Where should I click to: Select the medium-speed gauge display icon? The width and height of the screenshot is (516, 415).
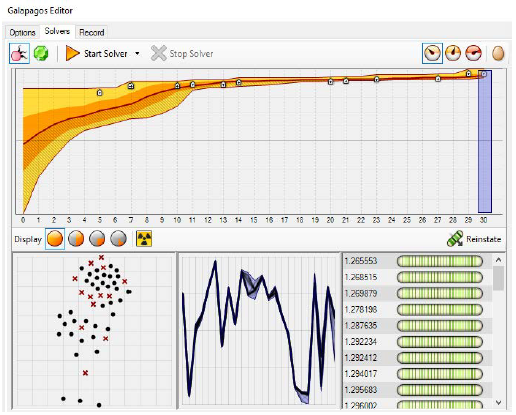click(453, 53)
